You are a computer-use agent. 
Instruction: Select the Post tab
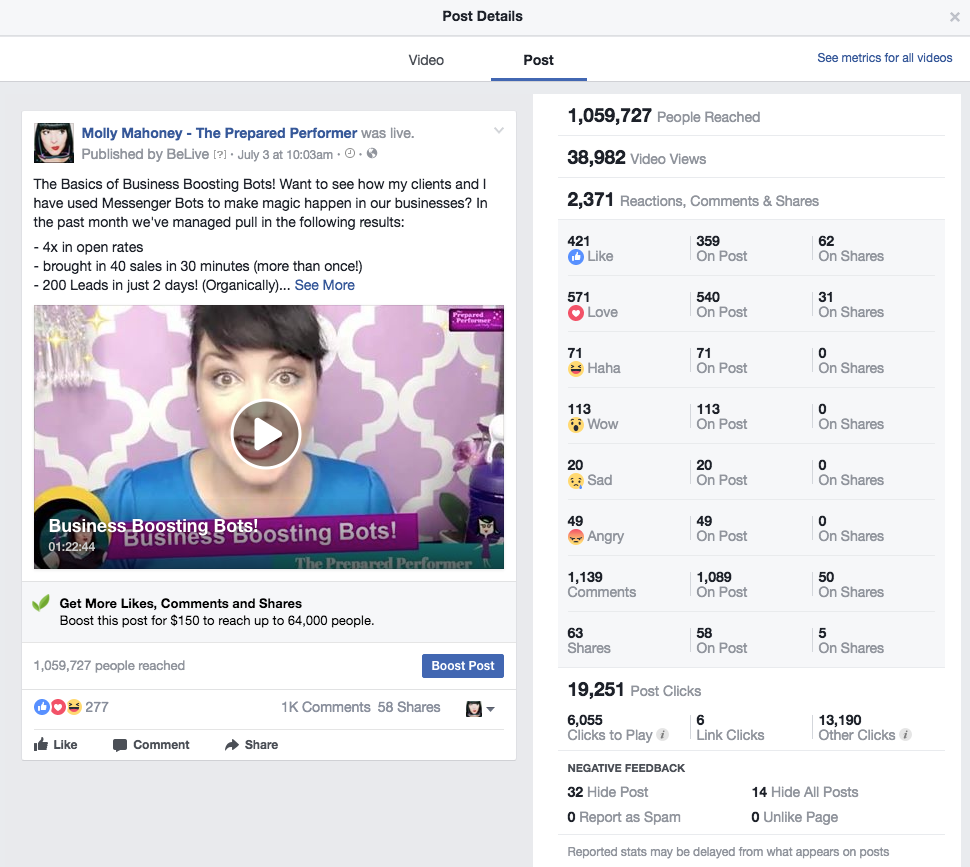(x=538, y=60)
